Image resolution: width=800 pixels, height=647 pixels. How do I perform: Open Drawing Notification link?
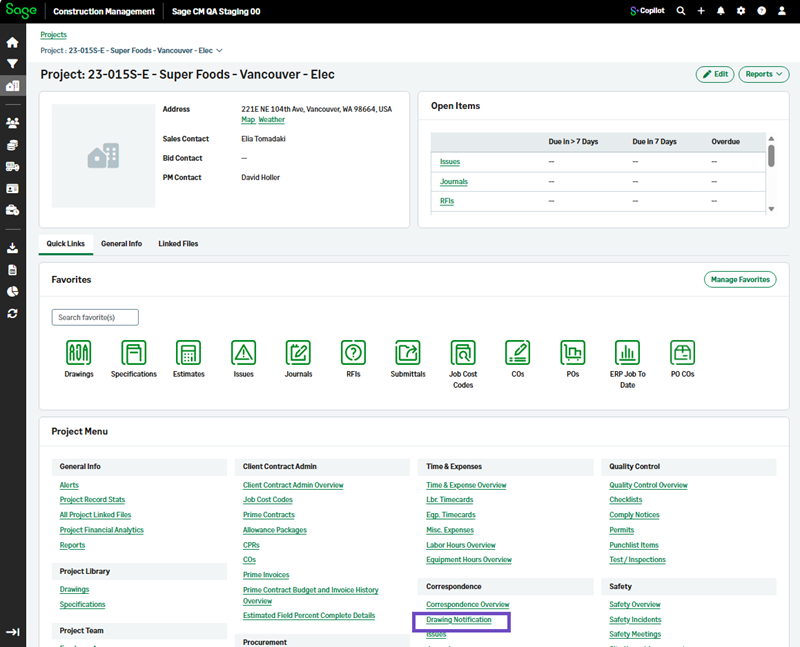point(459,619)
